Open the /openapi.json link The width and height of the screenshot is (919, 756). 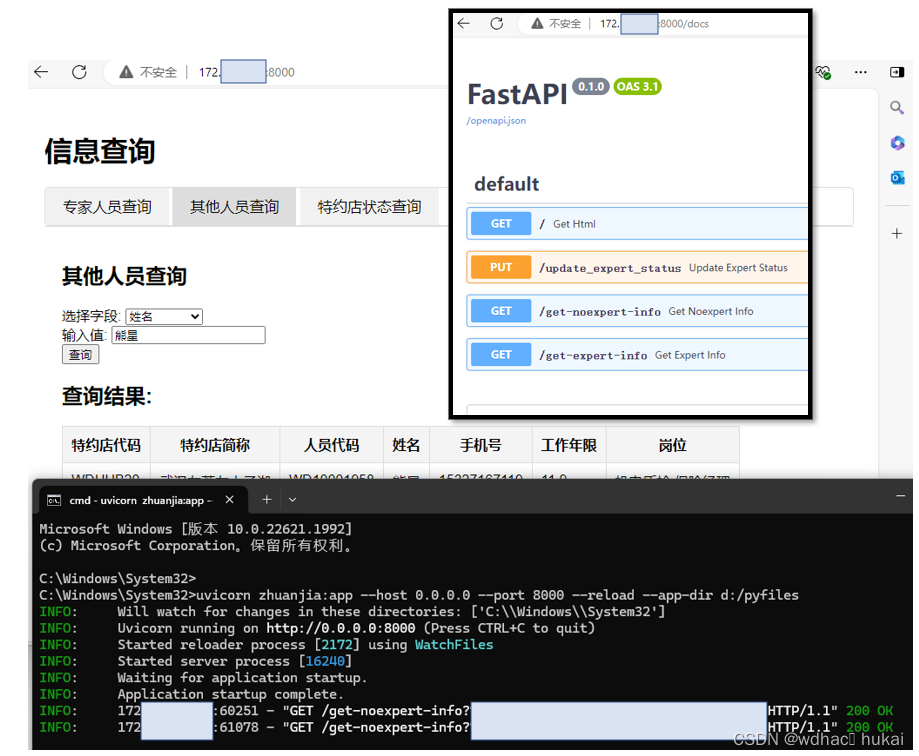[x=496, y=120]
